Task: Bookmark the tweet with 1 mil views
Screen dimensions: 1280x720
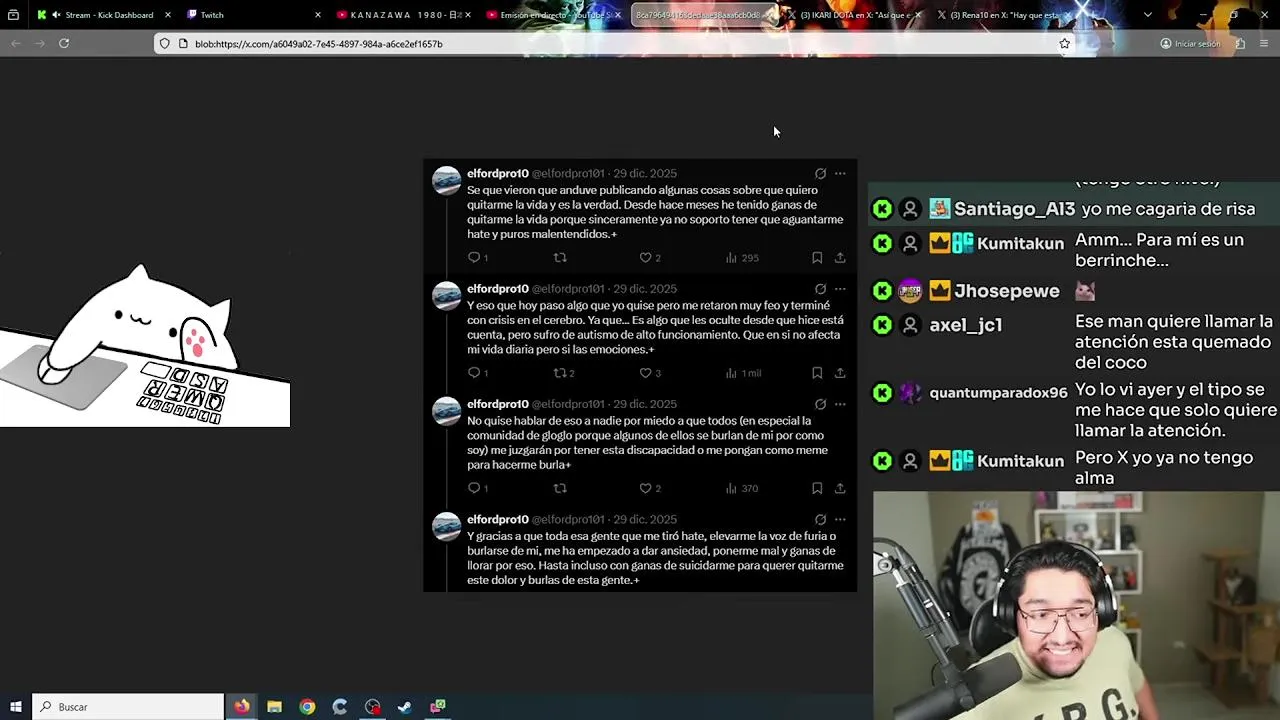Action: click(817, 373)
